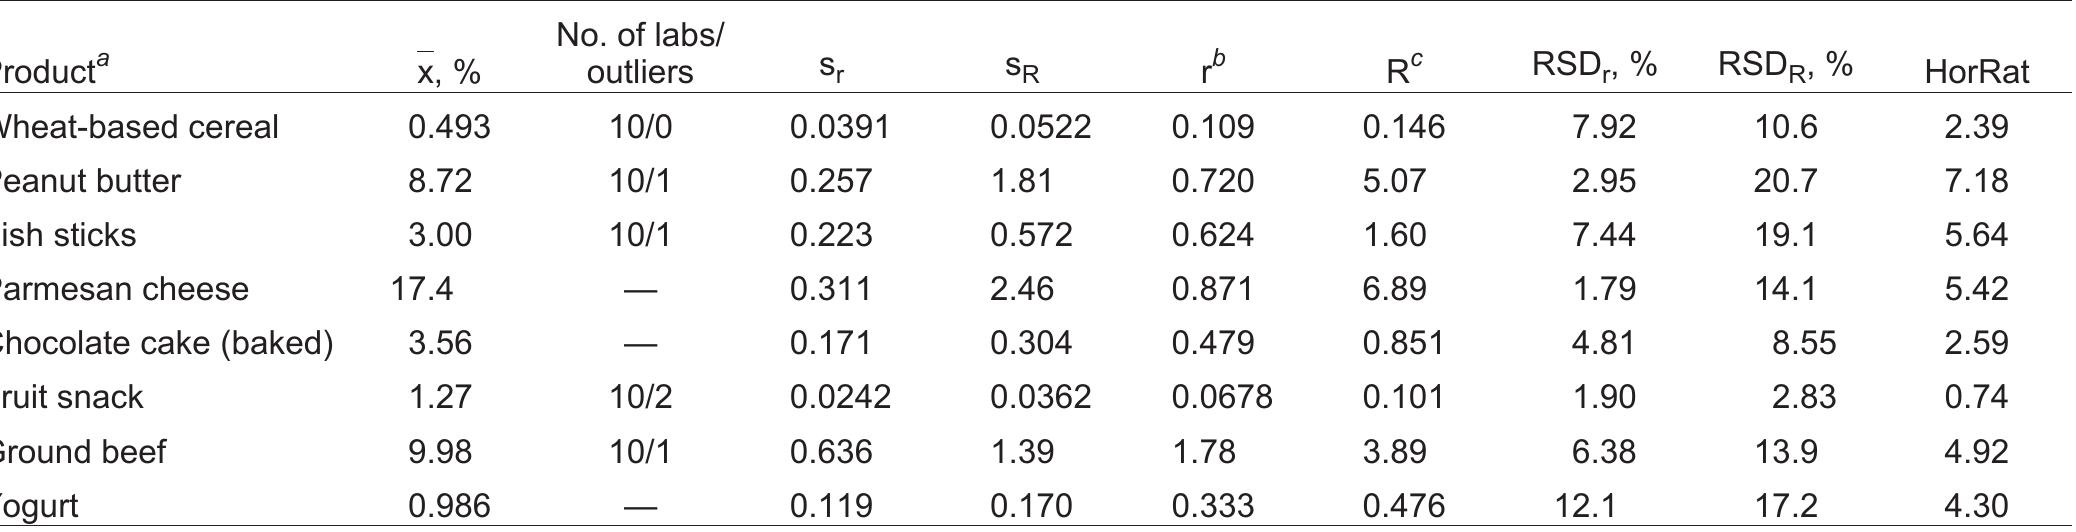2076x532 pixels.
Task: Click the Fruit snack 10/2 labs cell
Action: coord(640,397)
